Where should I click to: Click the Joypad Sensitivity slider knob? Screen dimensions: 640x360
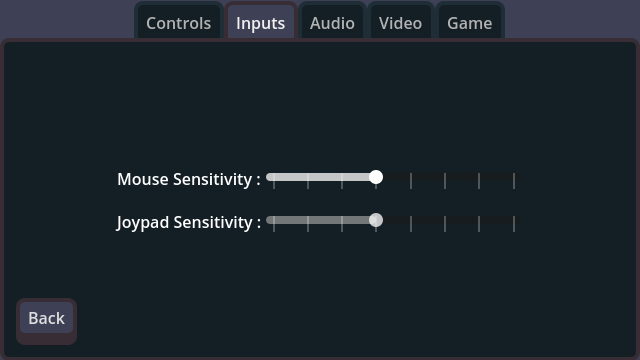[x=376, y=220]
